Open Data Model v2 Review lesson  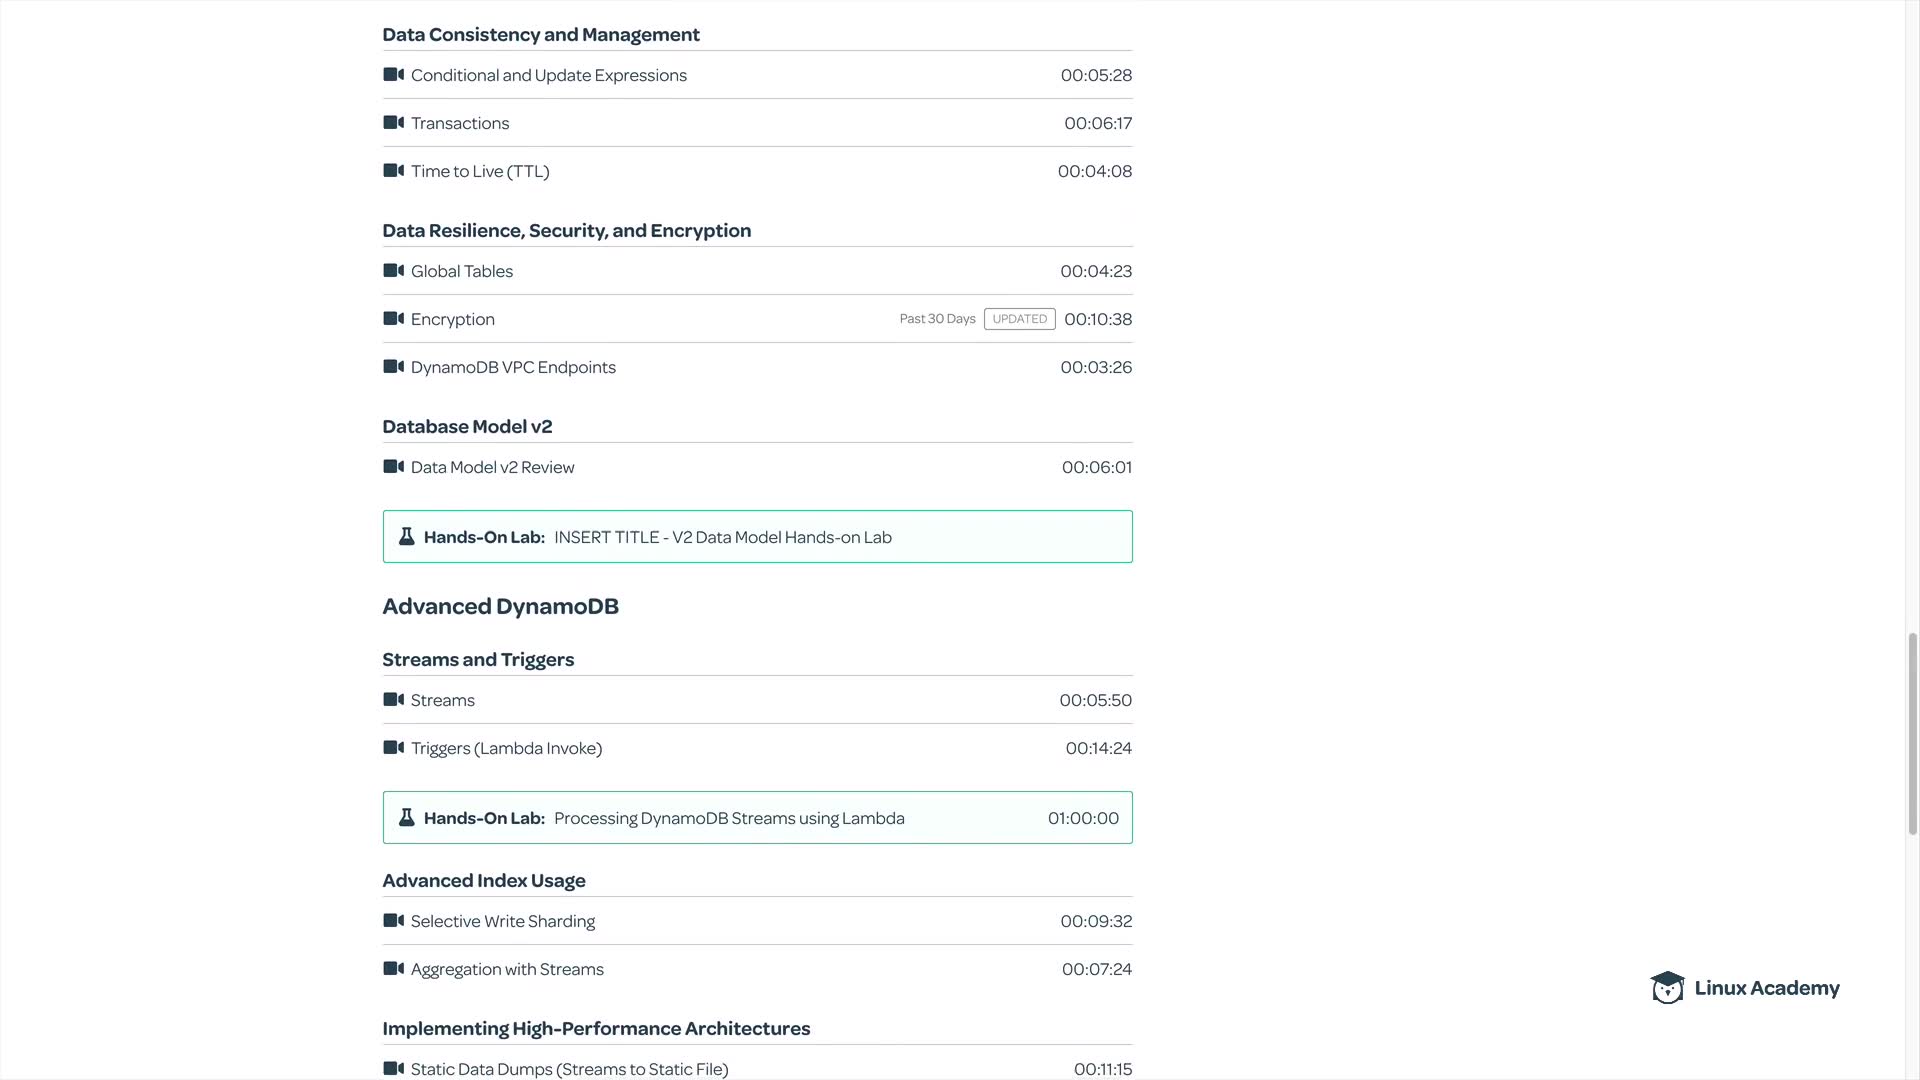pos(492,468)
